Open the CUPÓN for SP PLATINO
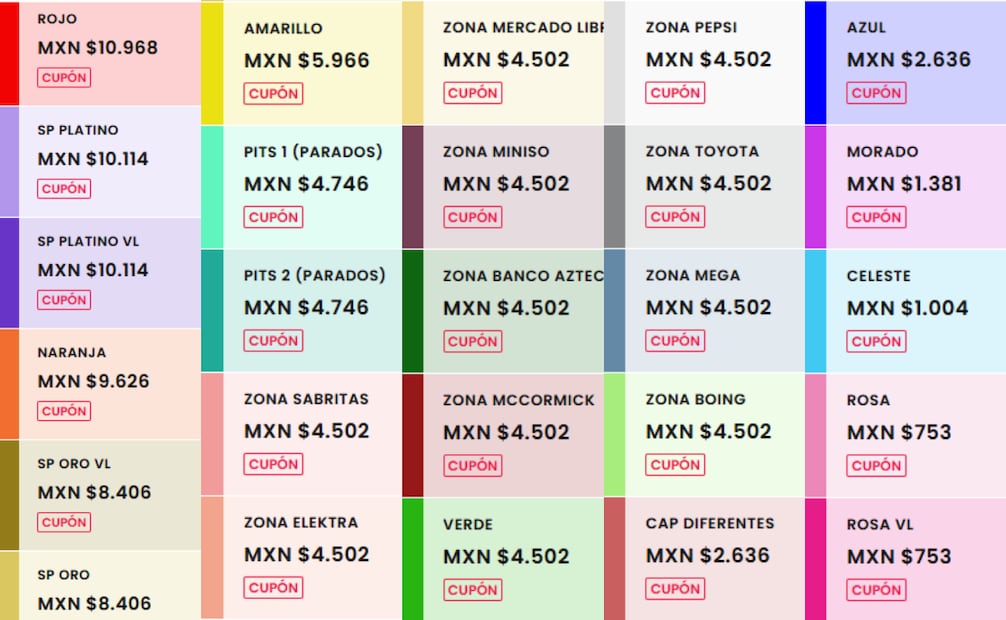The height and width of the screenshot is (620, 1006). (64, 188)
